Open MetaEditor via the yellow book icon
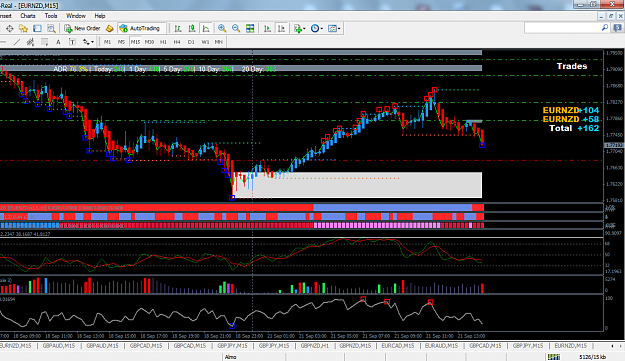This screenshot has height=361, width=625. (x=109, y=28)
